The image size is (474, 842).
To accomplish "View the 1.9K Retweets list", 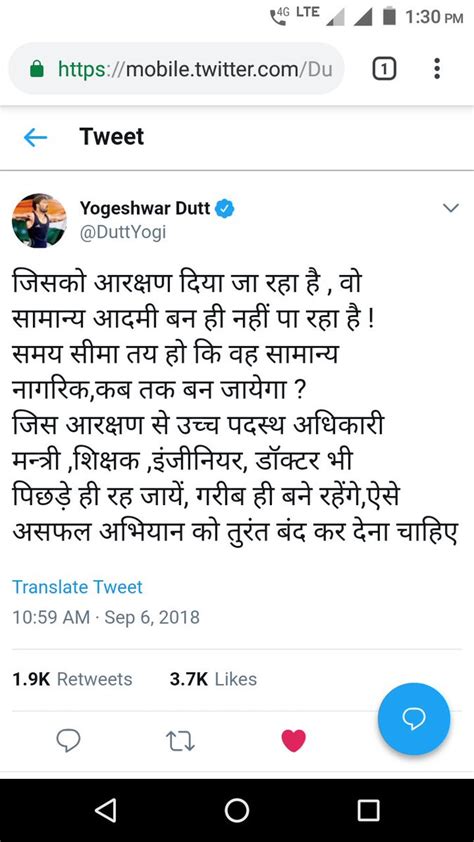I will 72,679.
